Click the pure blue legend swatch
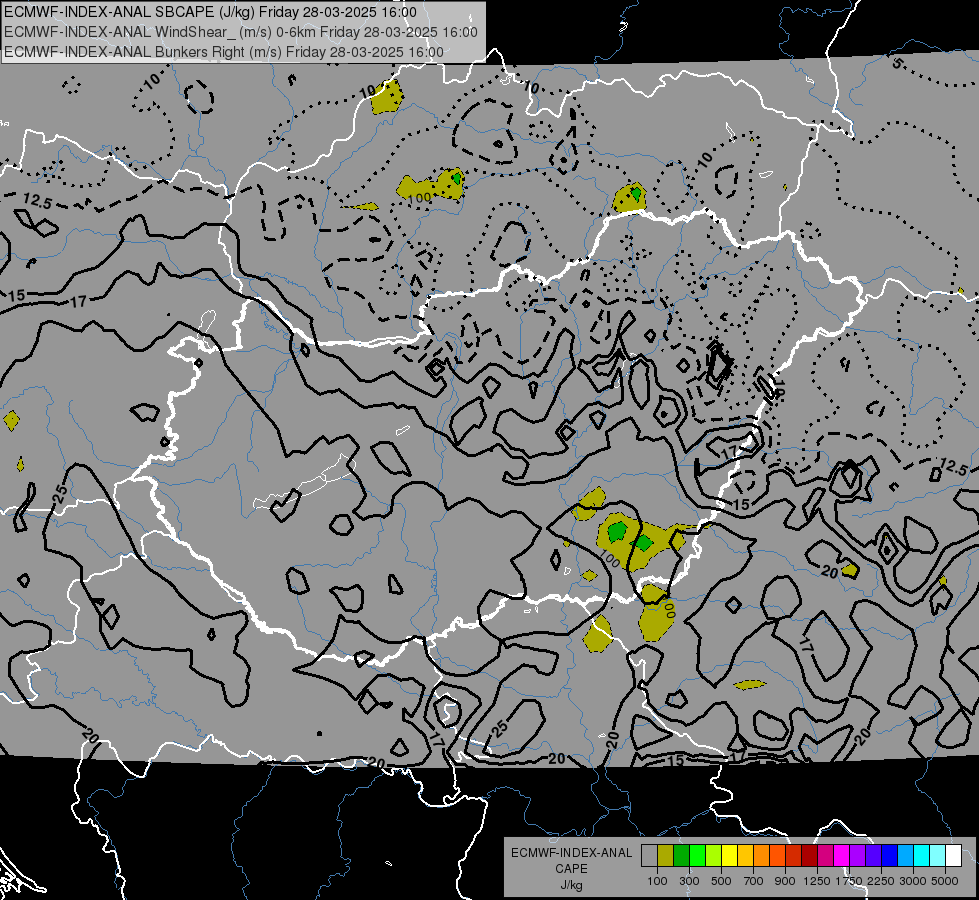This screenshot has height=900, width=979. 890,856
